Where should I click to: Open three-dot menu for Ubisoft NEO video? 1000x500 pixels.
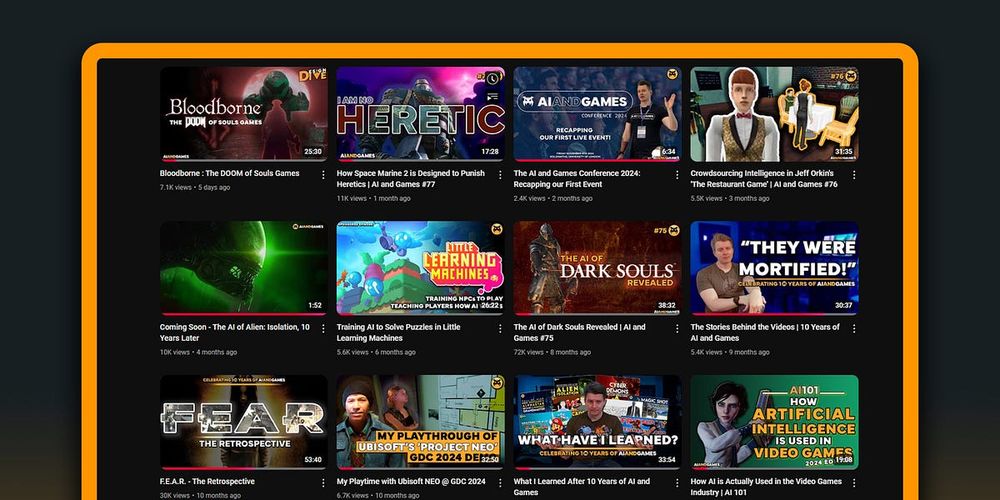click(x=500, y=483)
